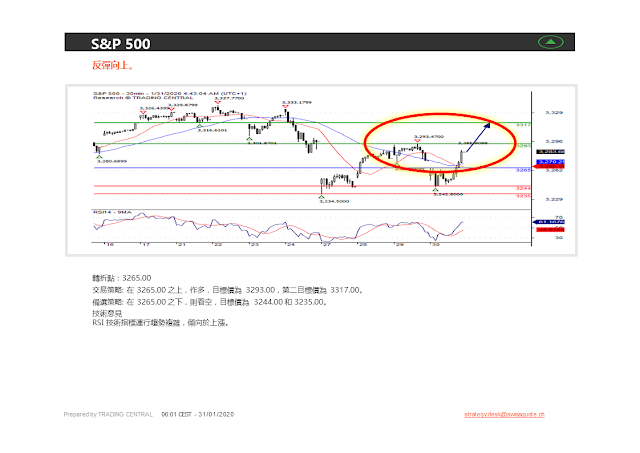Viewport: 640px width, 453px height.
Task: Click the 3,280.6899 price annotation
Action: (x=111, y=161)
